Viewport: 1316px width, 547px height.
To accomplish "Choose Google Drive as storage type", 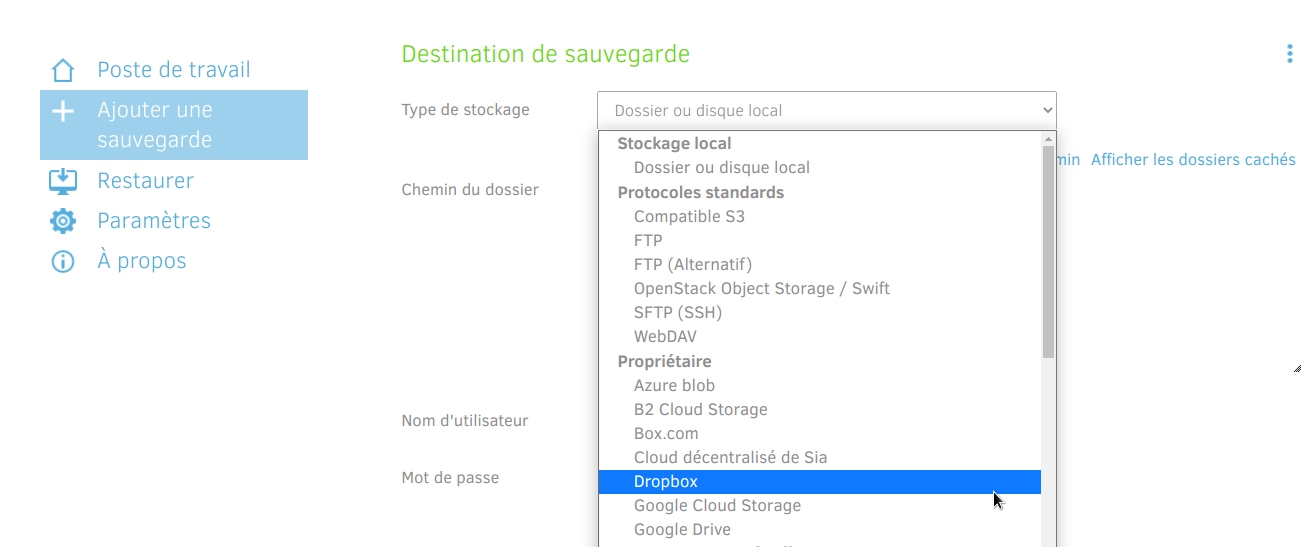I will tap(682, 530).
